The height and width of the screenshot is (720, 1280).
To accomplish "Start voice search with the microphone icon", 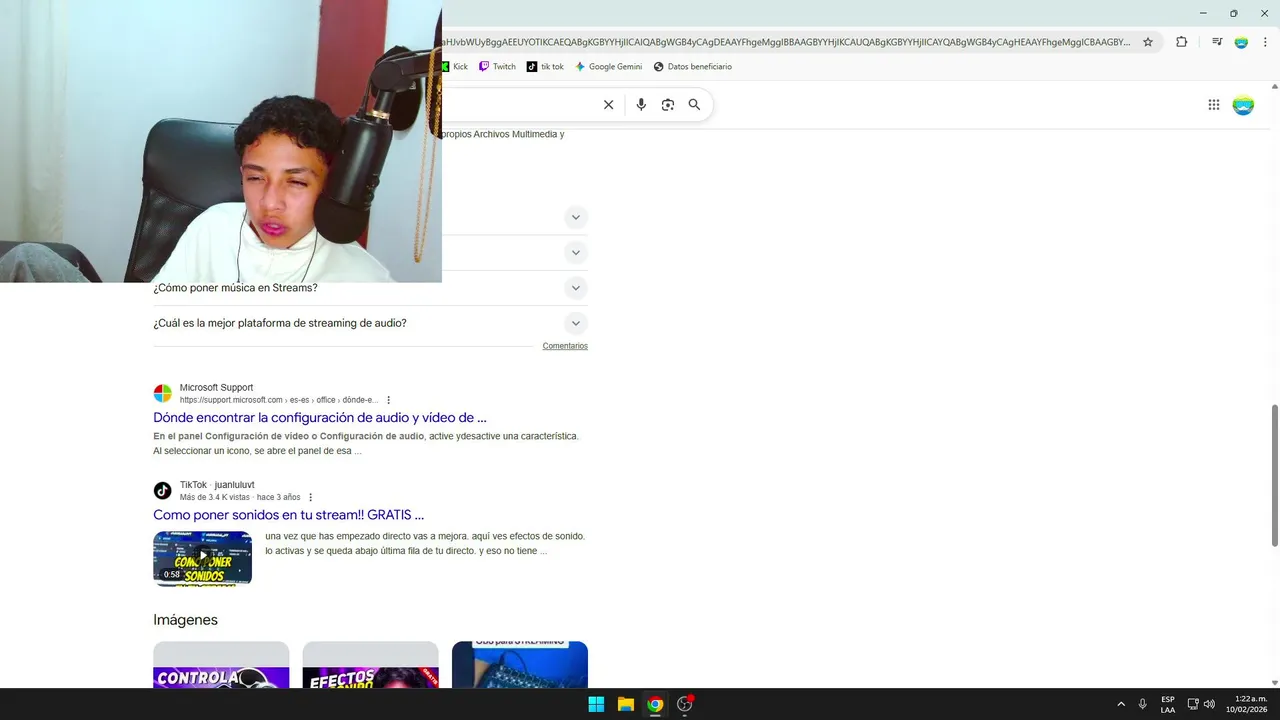I will point(641,105).
